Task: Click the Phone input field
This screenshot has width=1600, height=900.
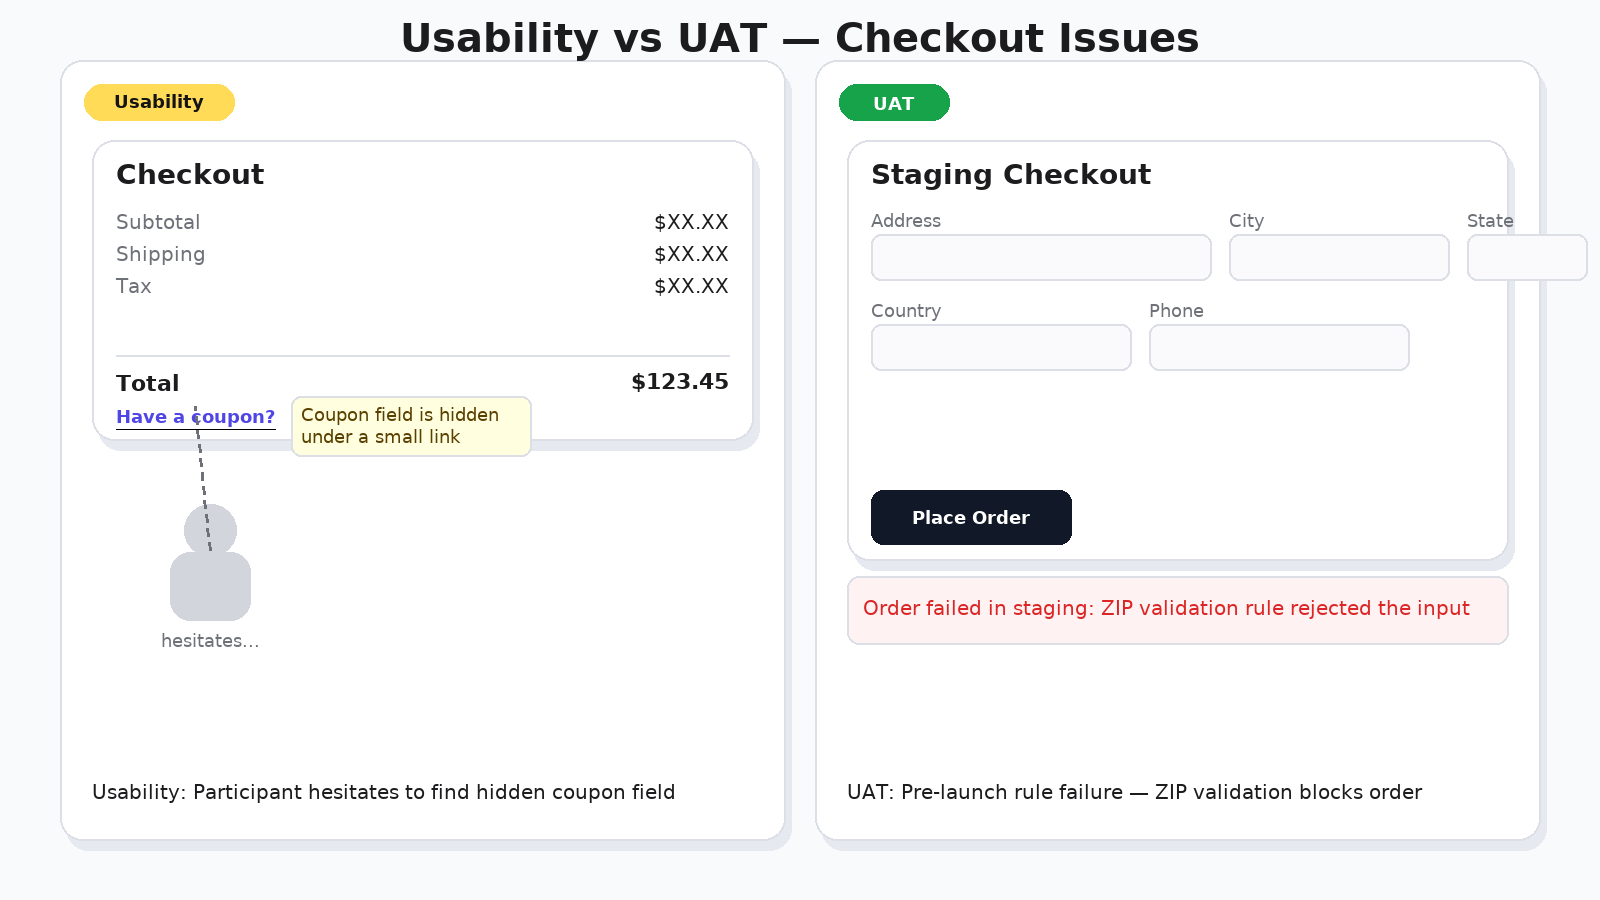Action: [x=1279, y=348]
